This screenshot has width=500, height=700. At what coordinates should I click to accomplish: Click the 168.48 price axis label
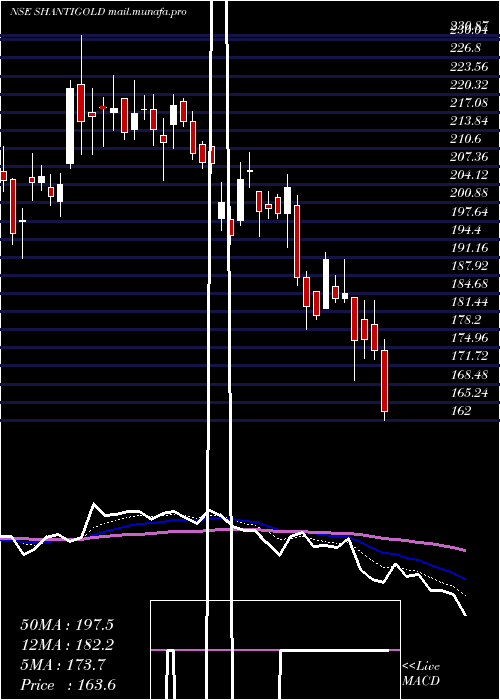tap(469, 374)
